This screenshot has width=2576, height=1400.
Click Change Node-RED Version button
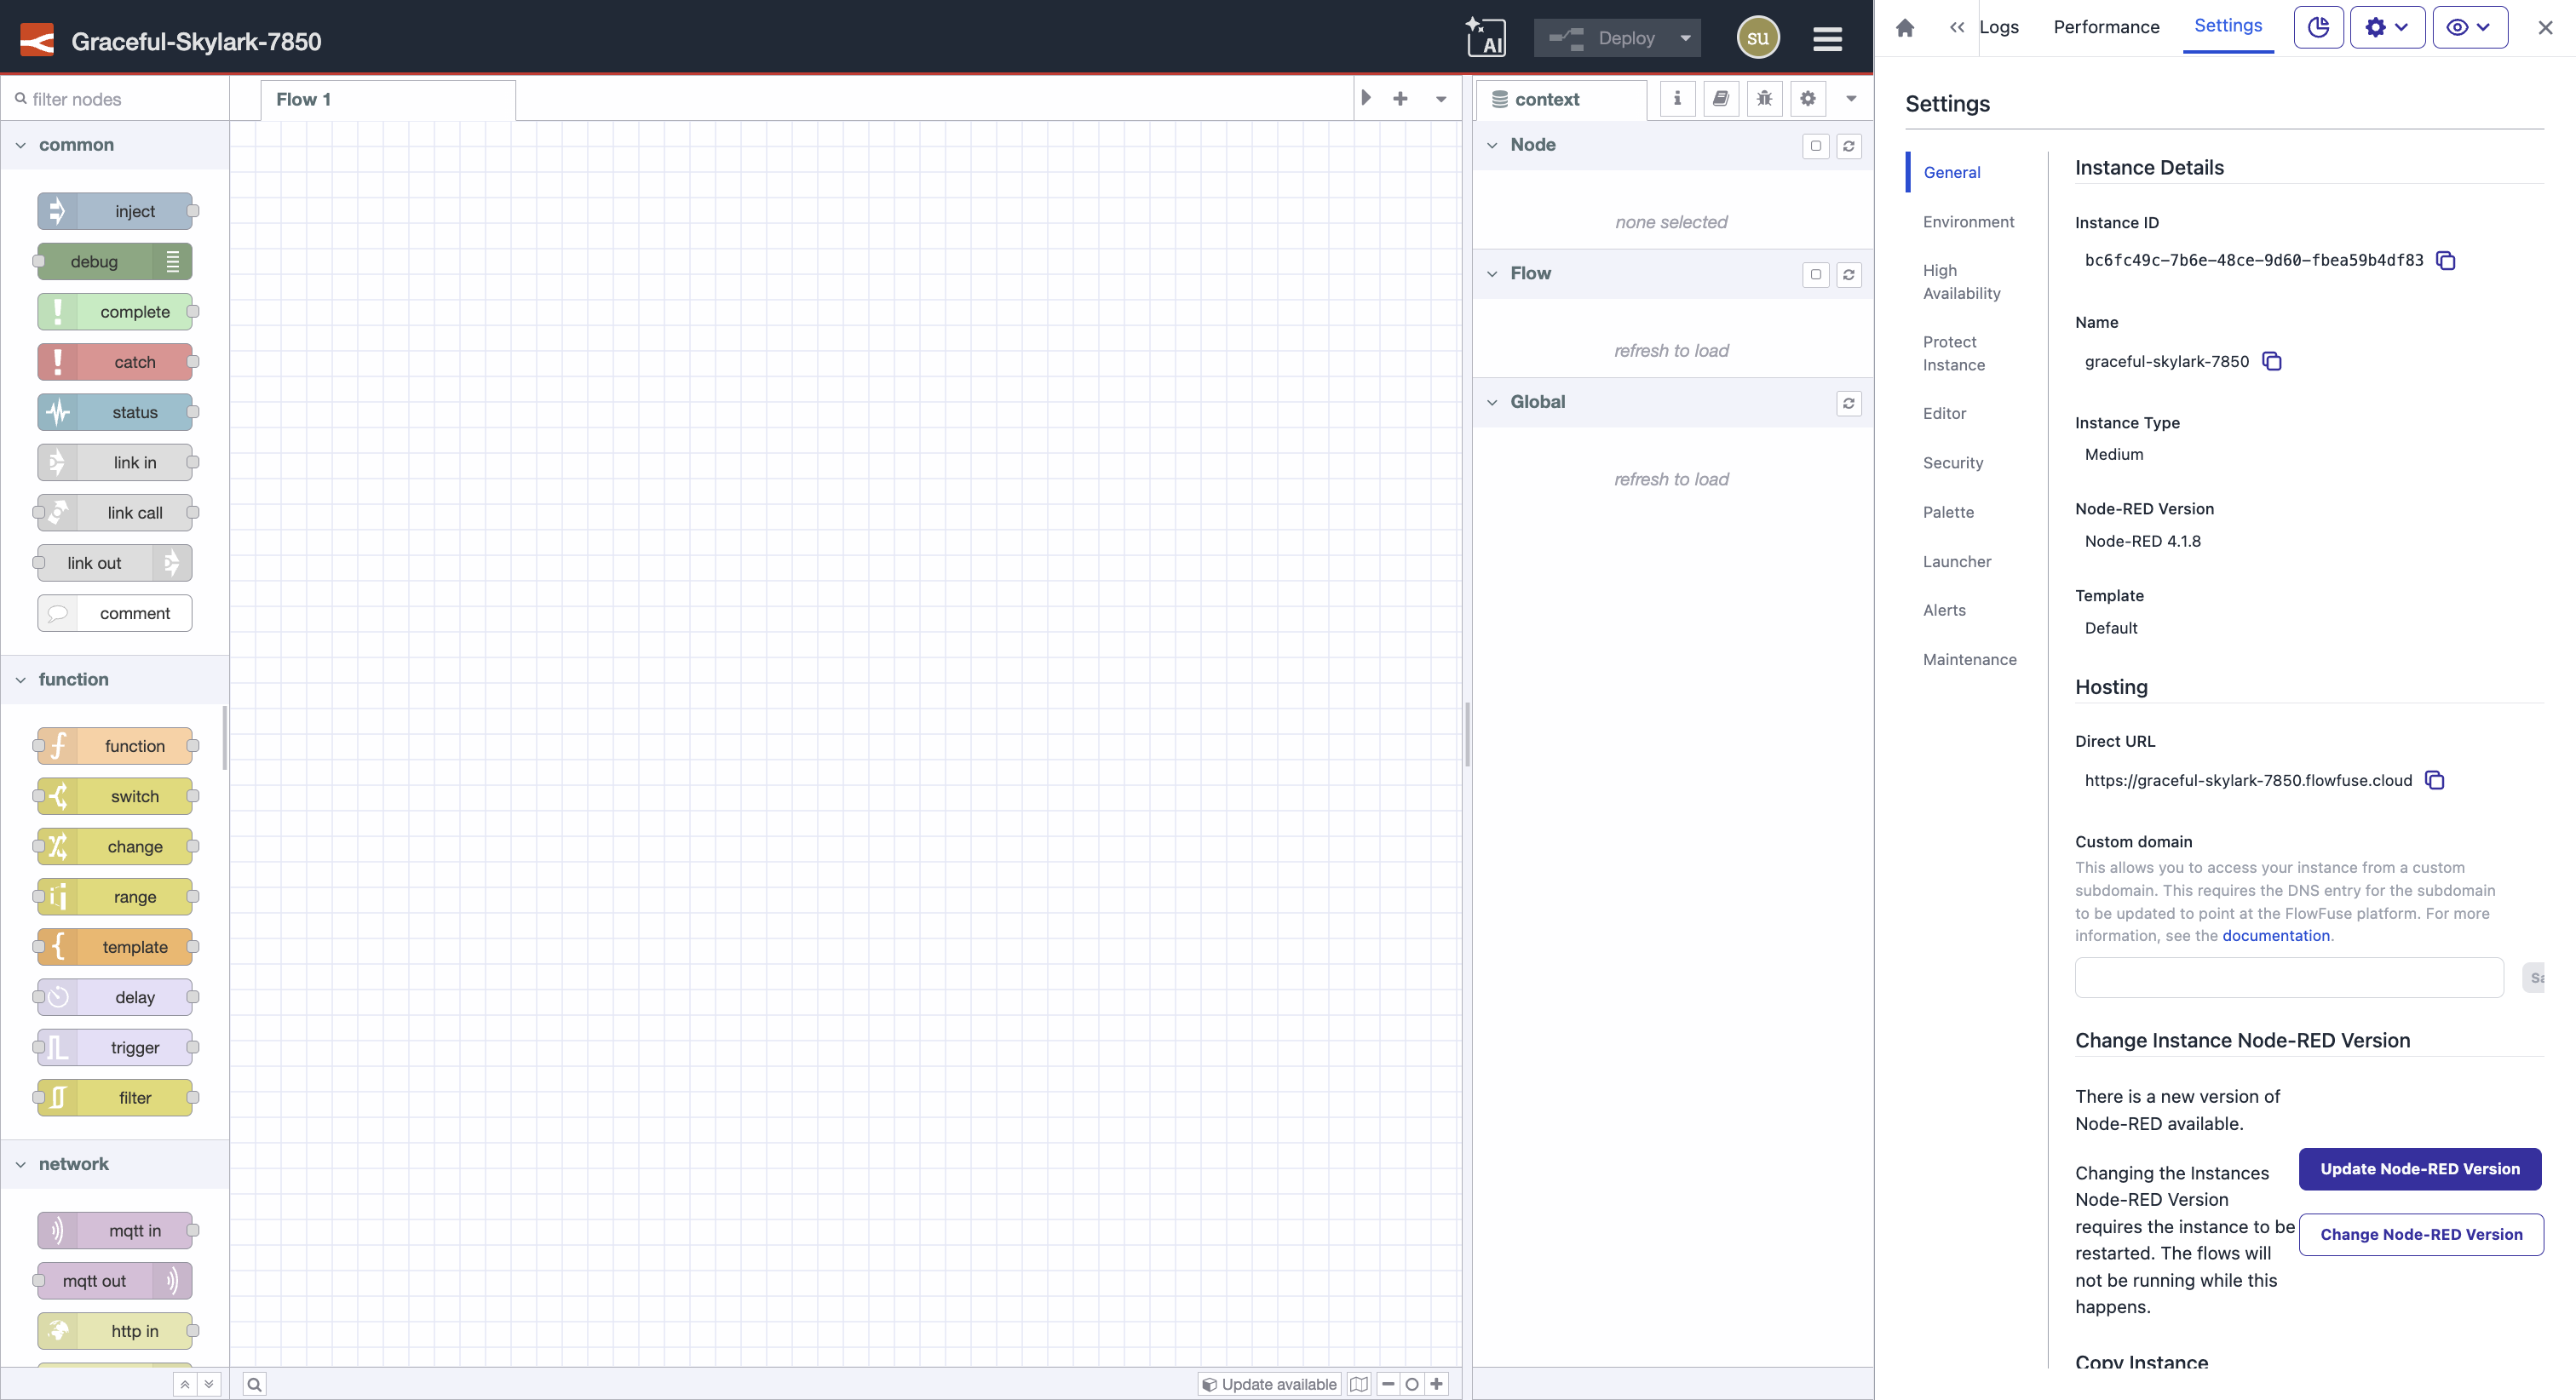click(2421, 1235)
